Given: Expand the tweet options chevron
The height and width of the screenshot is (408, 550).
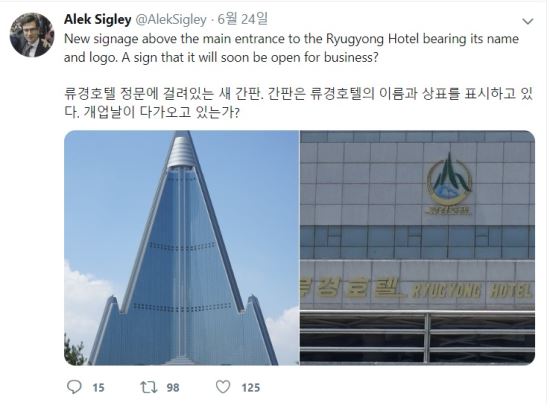Looking at the screenshot, I should click(528, 21).
